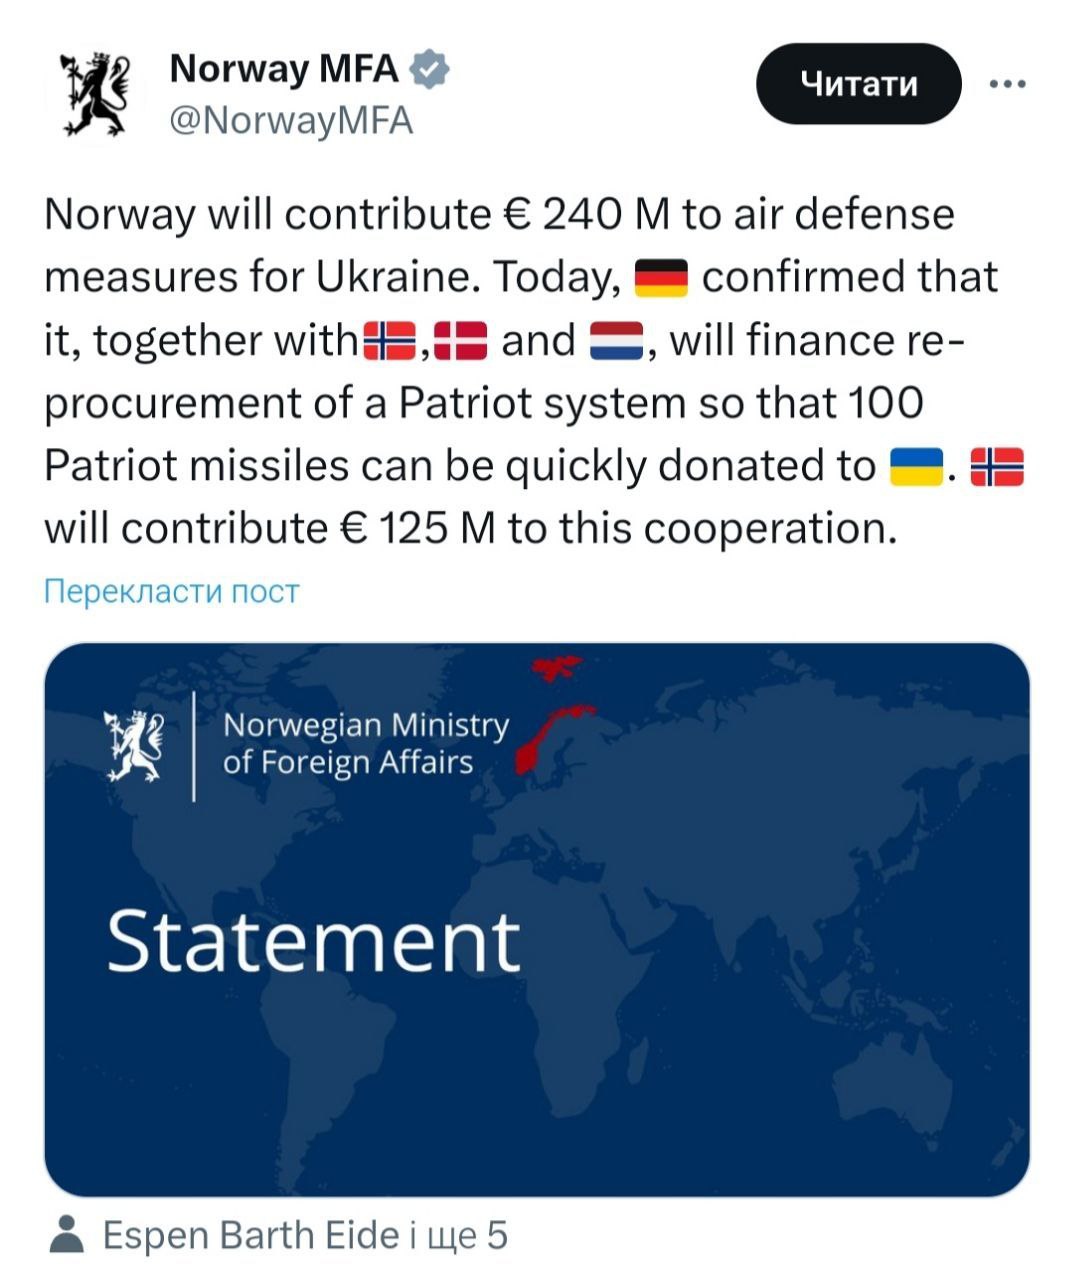The image size is (1073, 1280).
Task: Click the lion crest inside Statement image
Action: [135, 745]
